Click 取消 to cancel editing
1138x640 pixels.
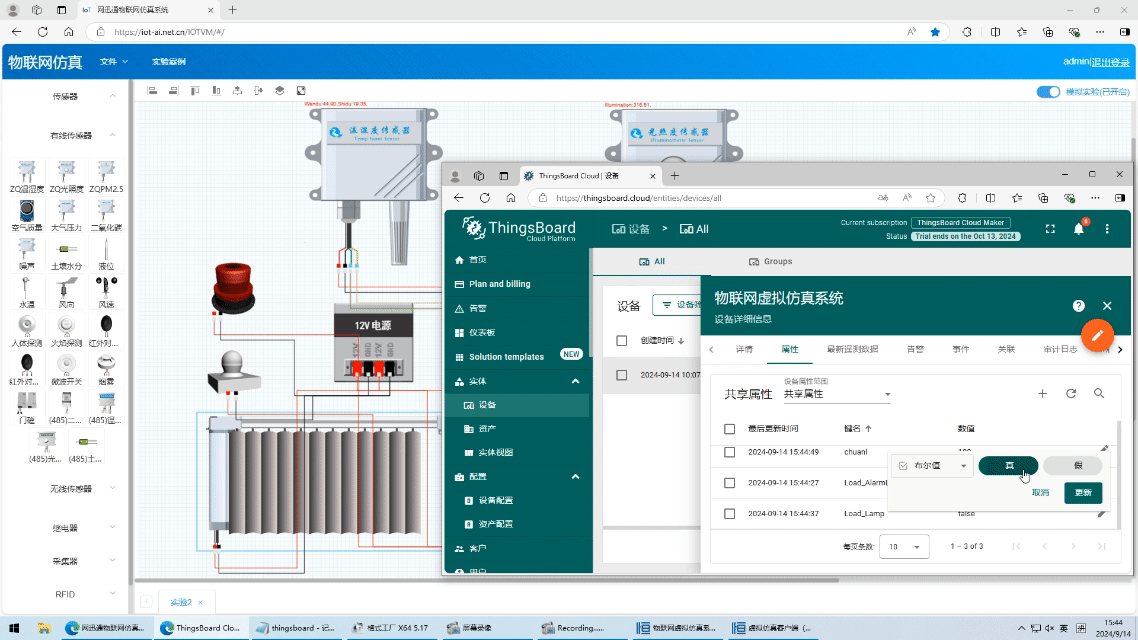(x=1040, y=493)
